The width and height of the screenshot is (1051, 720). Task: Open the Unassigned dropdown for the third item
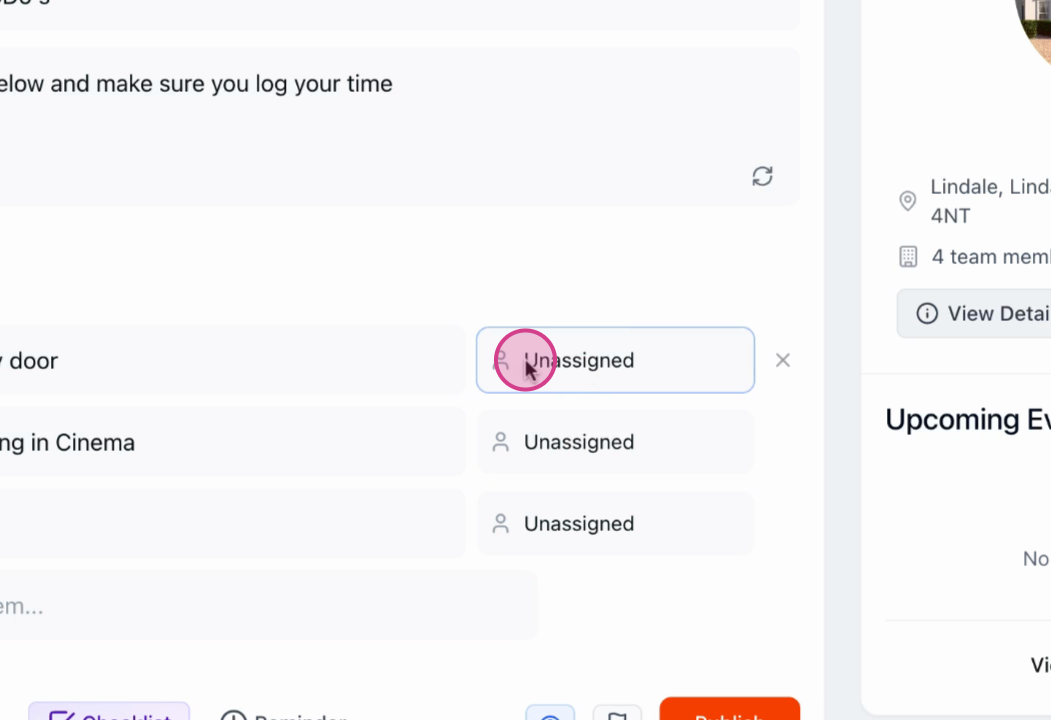615,524
